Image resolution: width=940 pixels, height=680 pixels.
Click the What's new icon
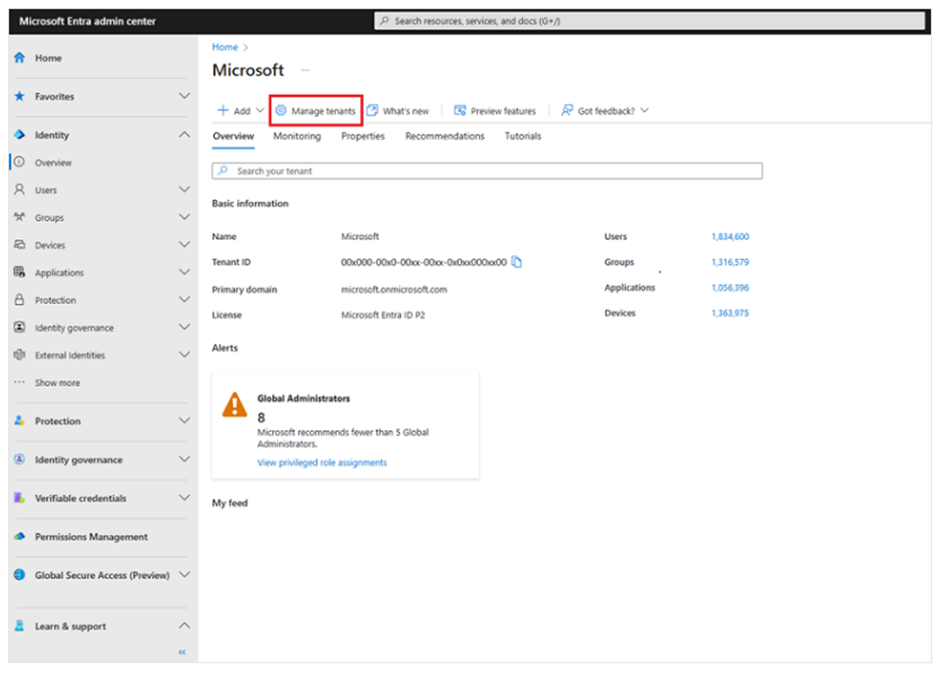coord(372,110)
